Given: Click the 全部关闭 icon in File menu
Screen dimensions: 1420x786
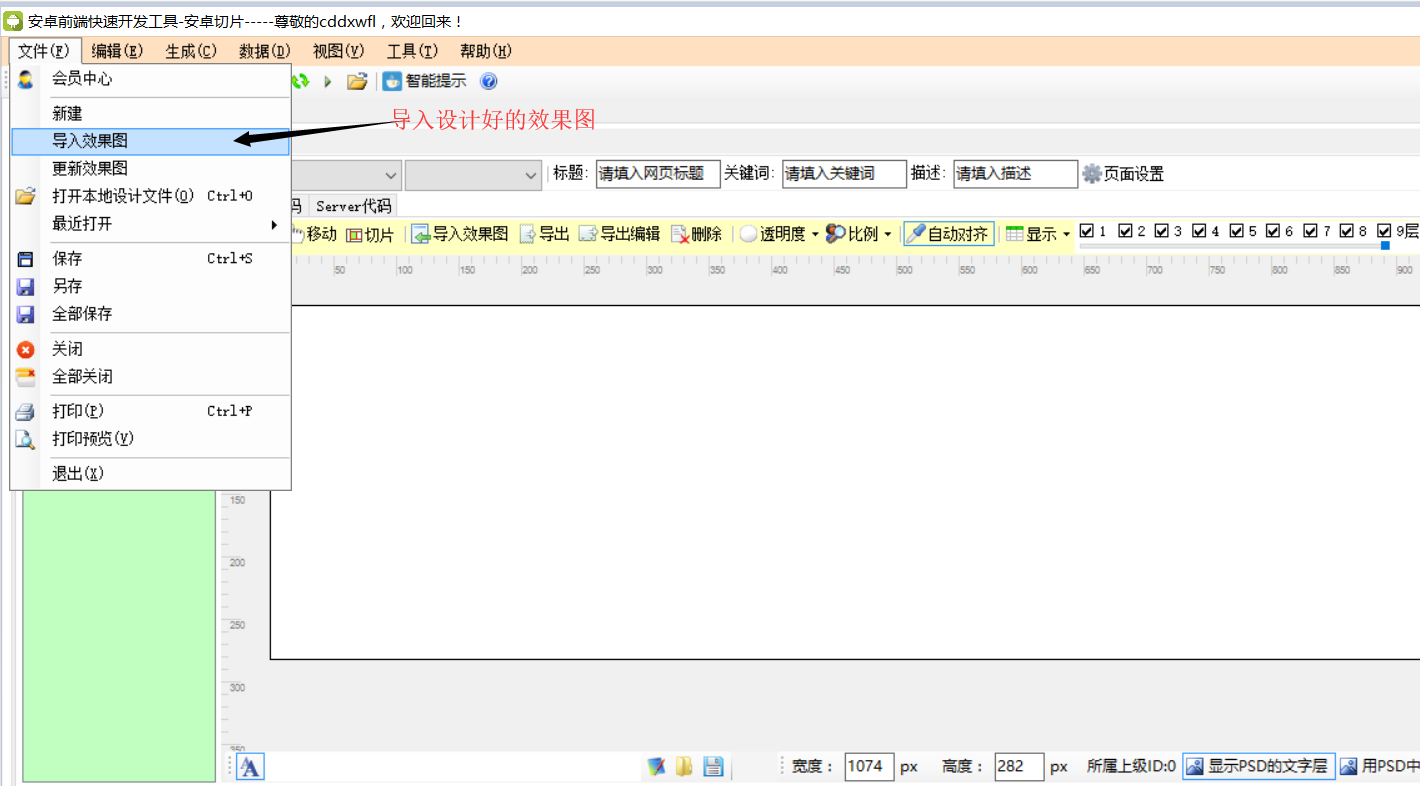Looking at the screenshot, I should click(x=26, y=377).
